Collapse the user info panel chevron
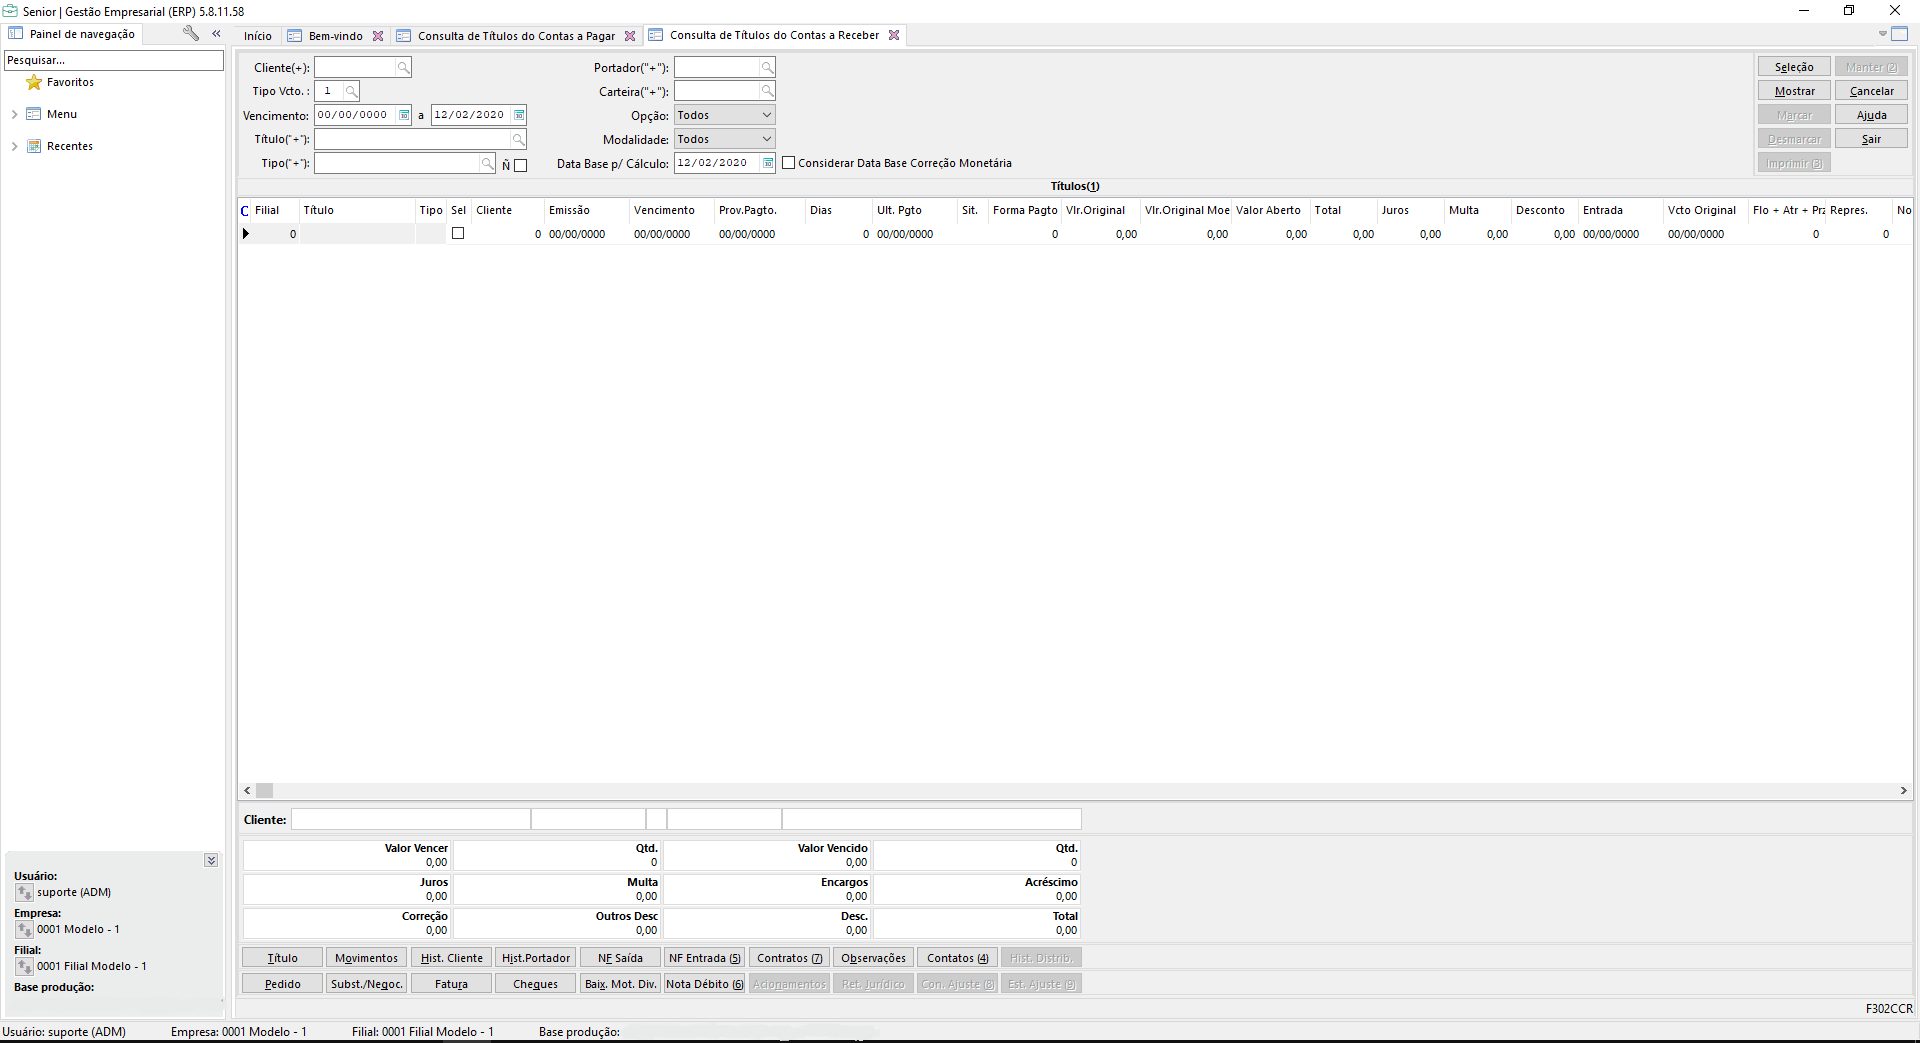This screenshot has height=1043, width=1920. click(x=211, y=860)
